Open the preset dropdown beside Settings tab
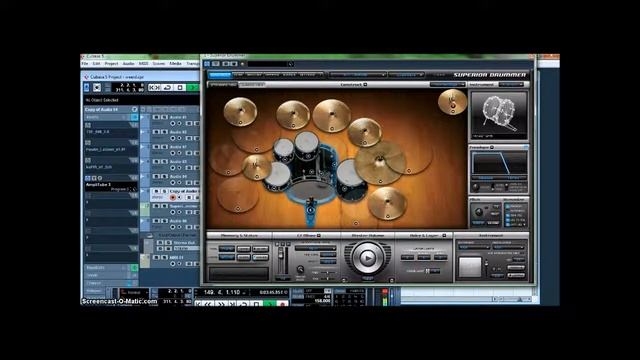640x360 pixels. [357, 75]
